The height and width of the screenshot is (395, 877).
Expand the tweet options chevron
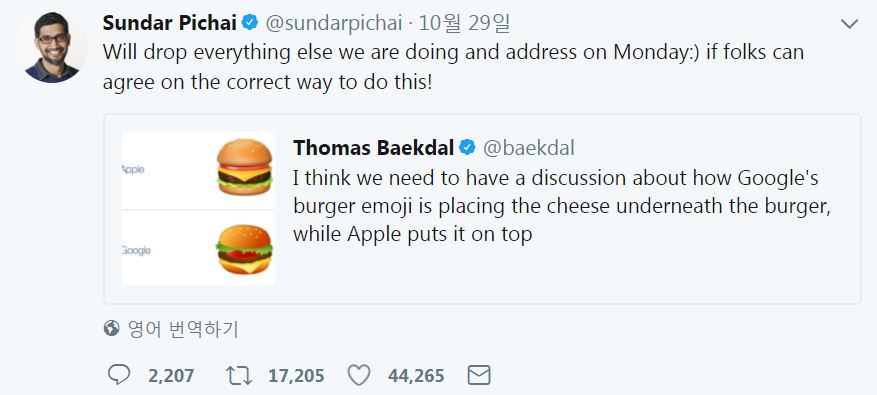(x=850, y=24)
